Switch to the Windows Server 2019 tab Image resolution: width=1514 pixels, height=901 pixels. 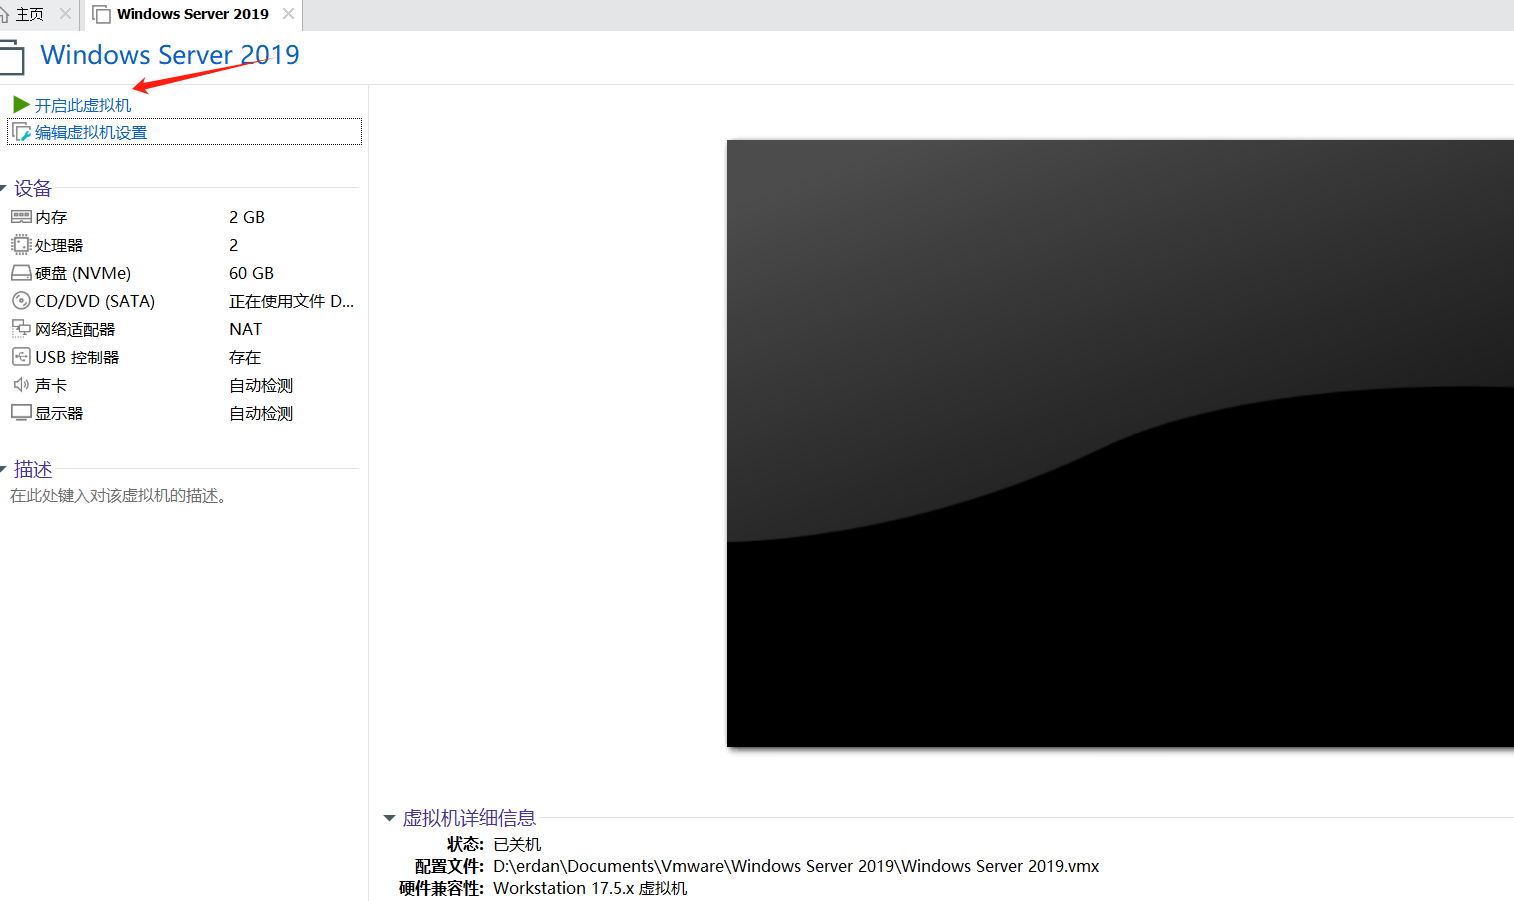pos(192,14)
